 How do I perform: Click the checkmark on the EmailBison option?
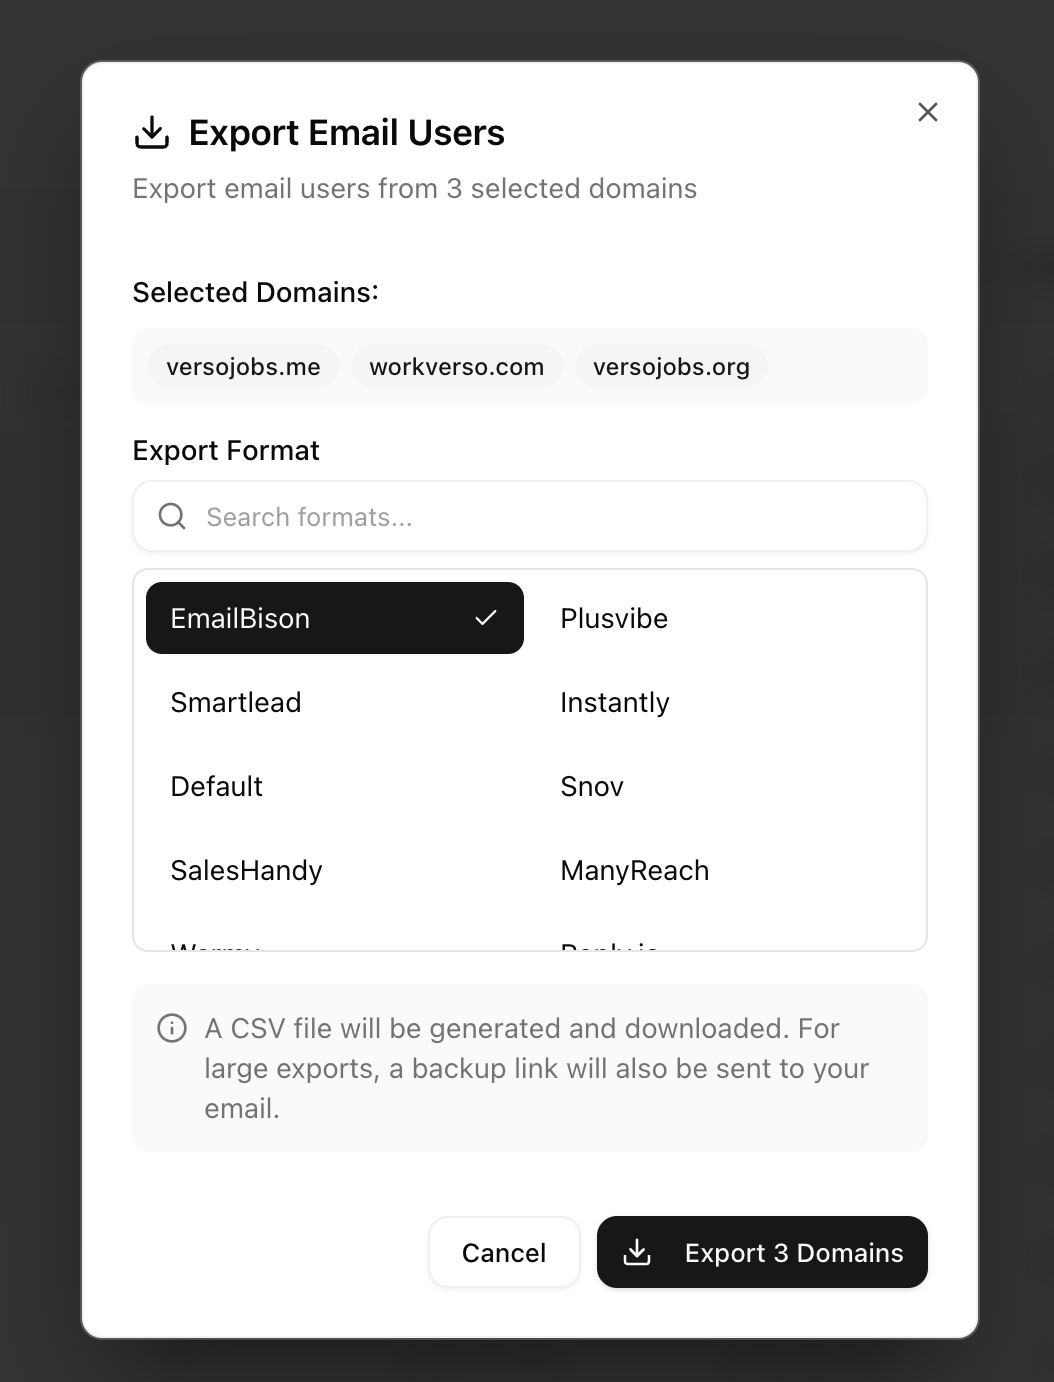click(487, 618)
